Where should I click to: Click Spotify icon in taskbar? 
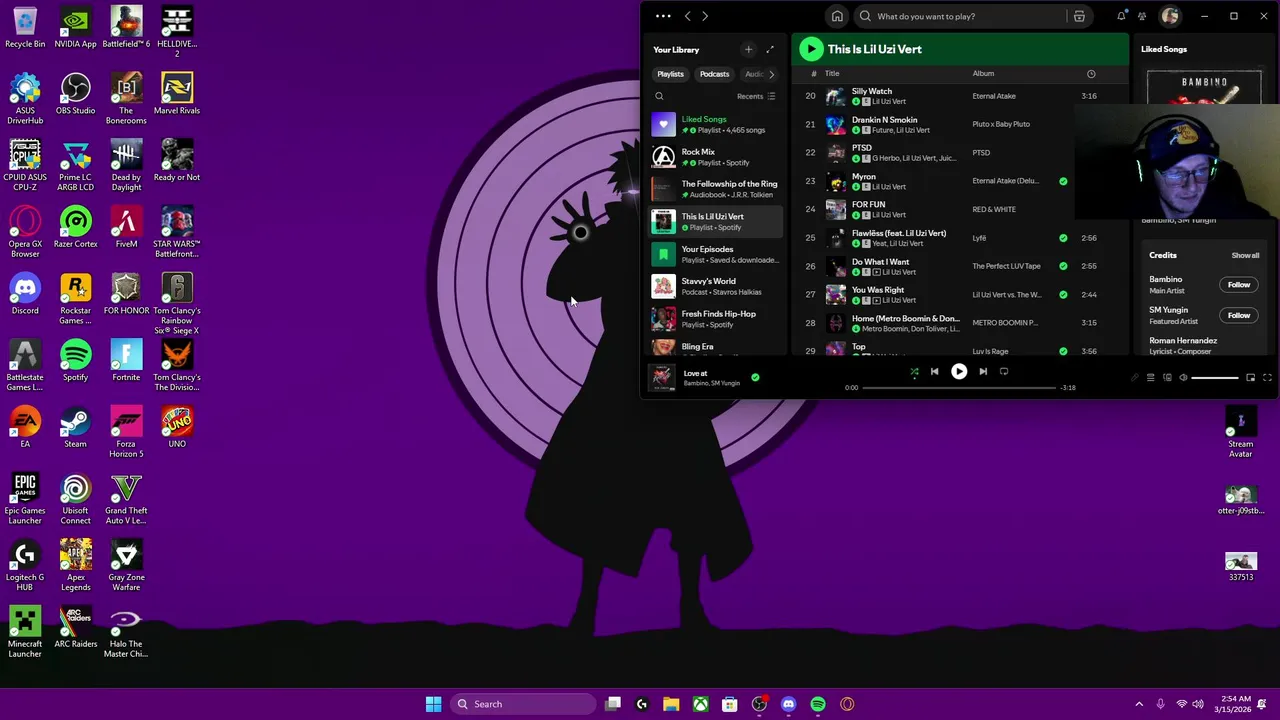coord(818,704)
